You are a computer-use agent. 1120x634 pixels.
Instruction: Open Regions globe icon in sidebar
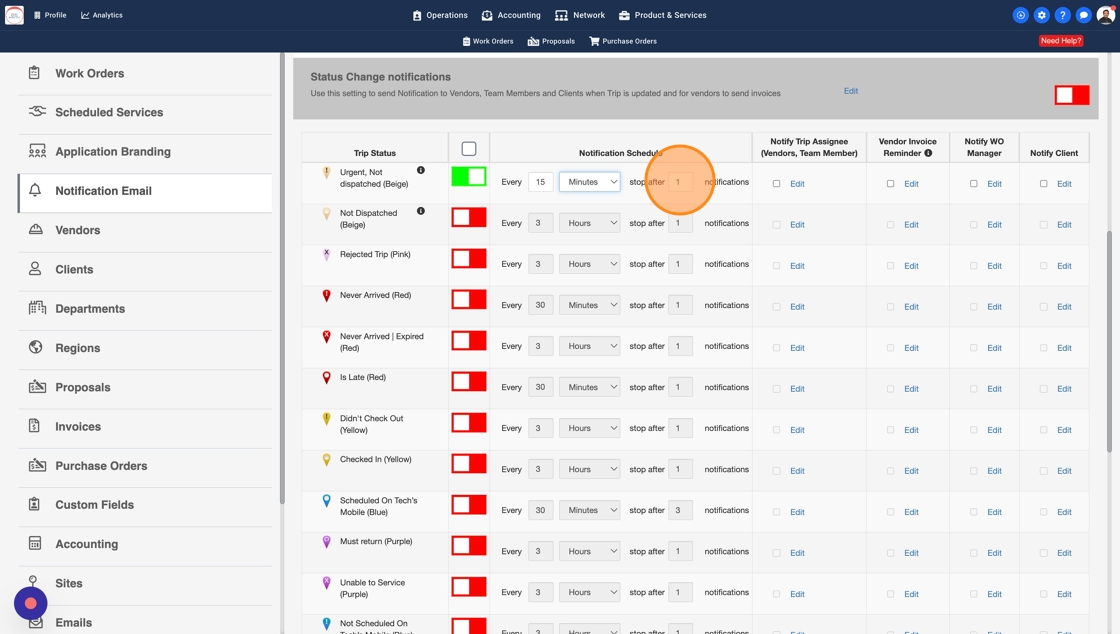(36, 347)
